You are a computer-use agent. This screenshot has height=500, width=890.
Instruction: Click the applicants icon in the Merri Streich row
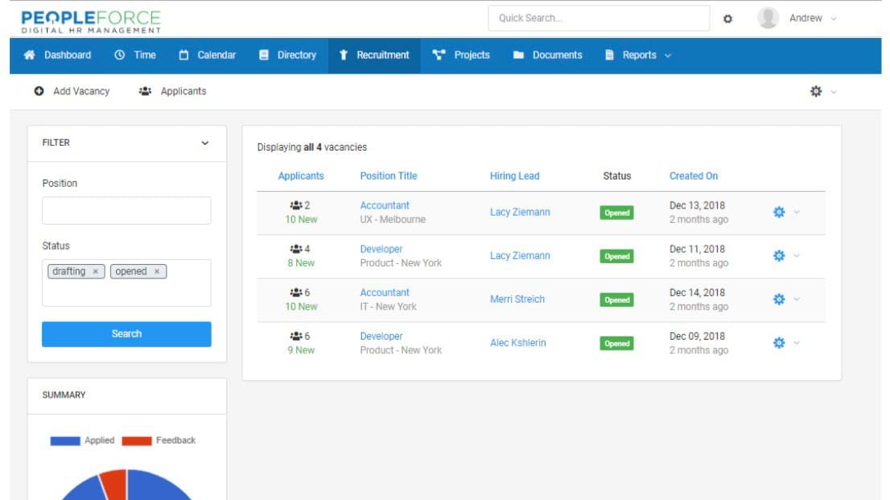[296, 293]
